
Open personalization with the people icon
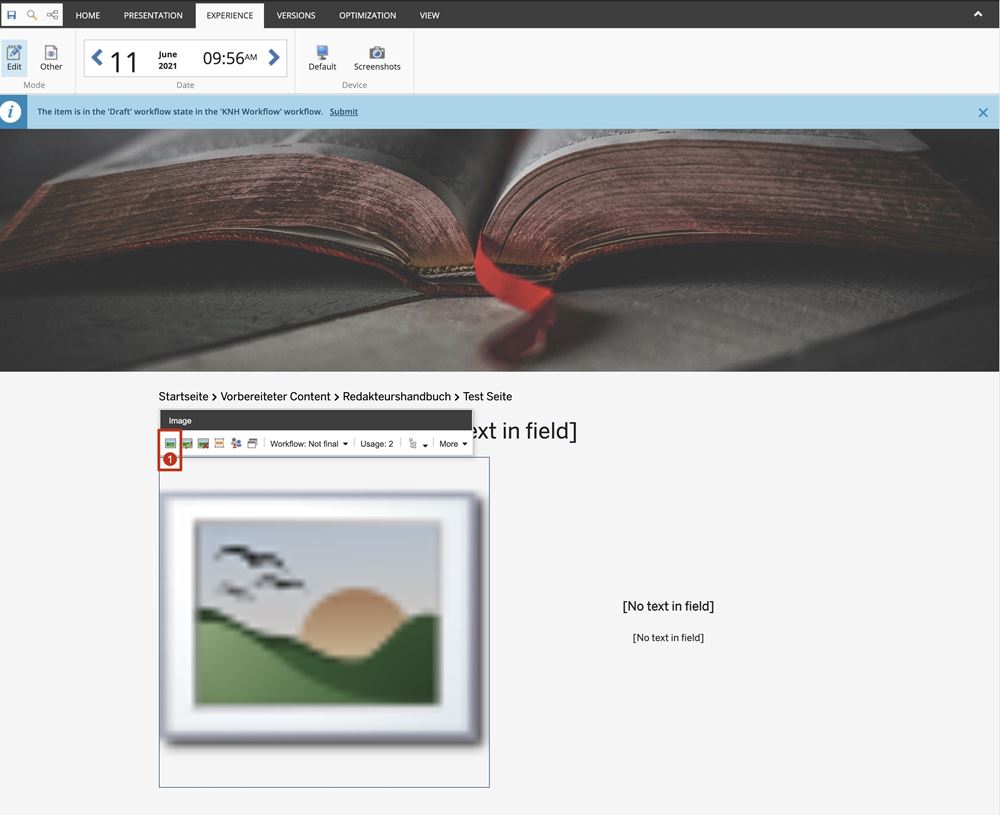coord(235,443)
